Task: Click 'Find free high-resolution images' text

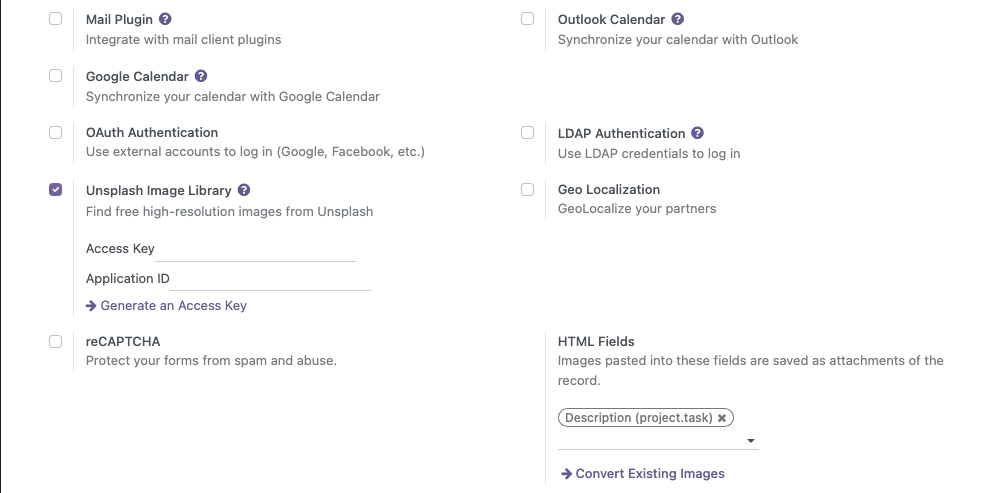Action: [x=229, y=212]
